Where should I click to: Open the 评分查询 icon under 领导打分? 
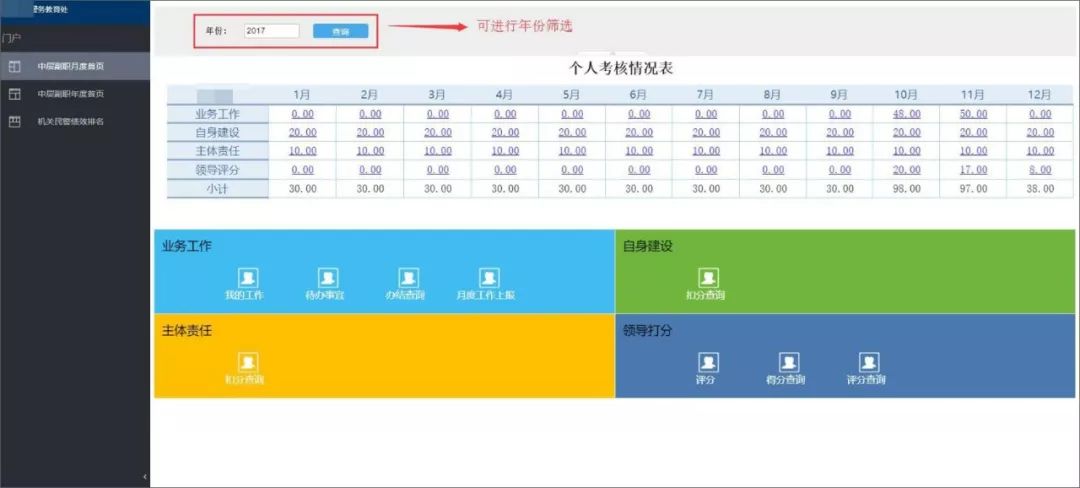[x=868, y=364]
